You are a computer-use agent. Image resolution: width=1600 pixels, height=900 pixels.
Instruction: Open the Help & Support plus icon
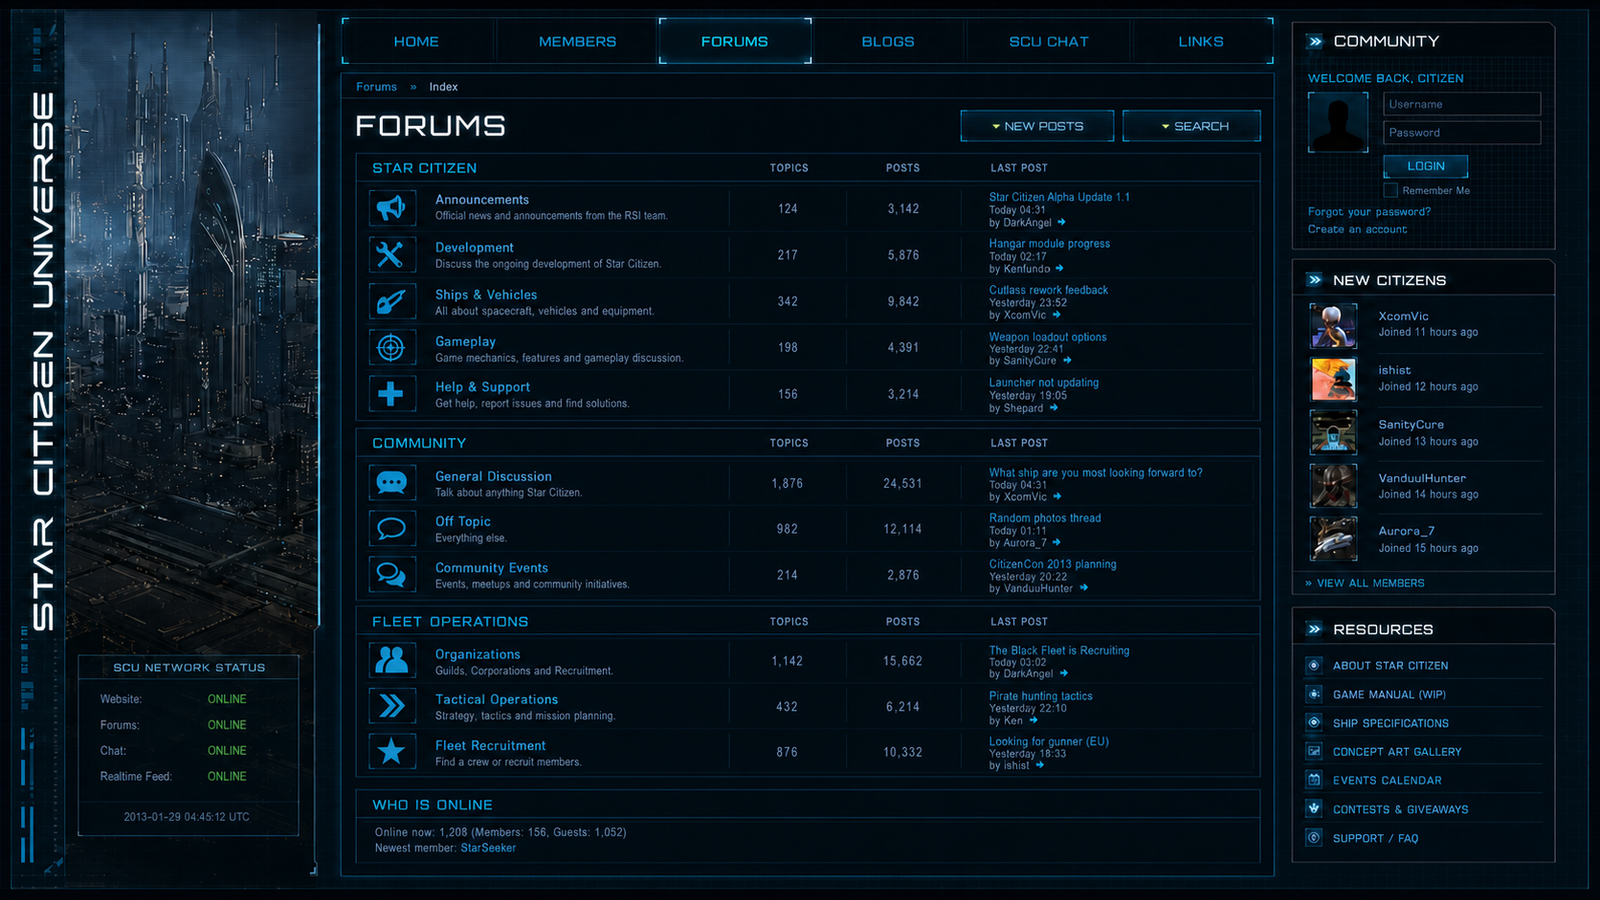coord(391,394)
